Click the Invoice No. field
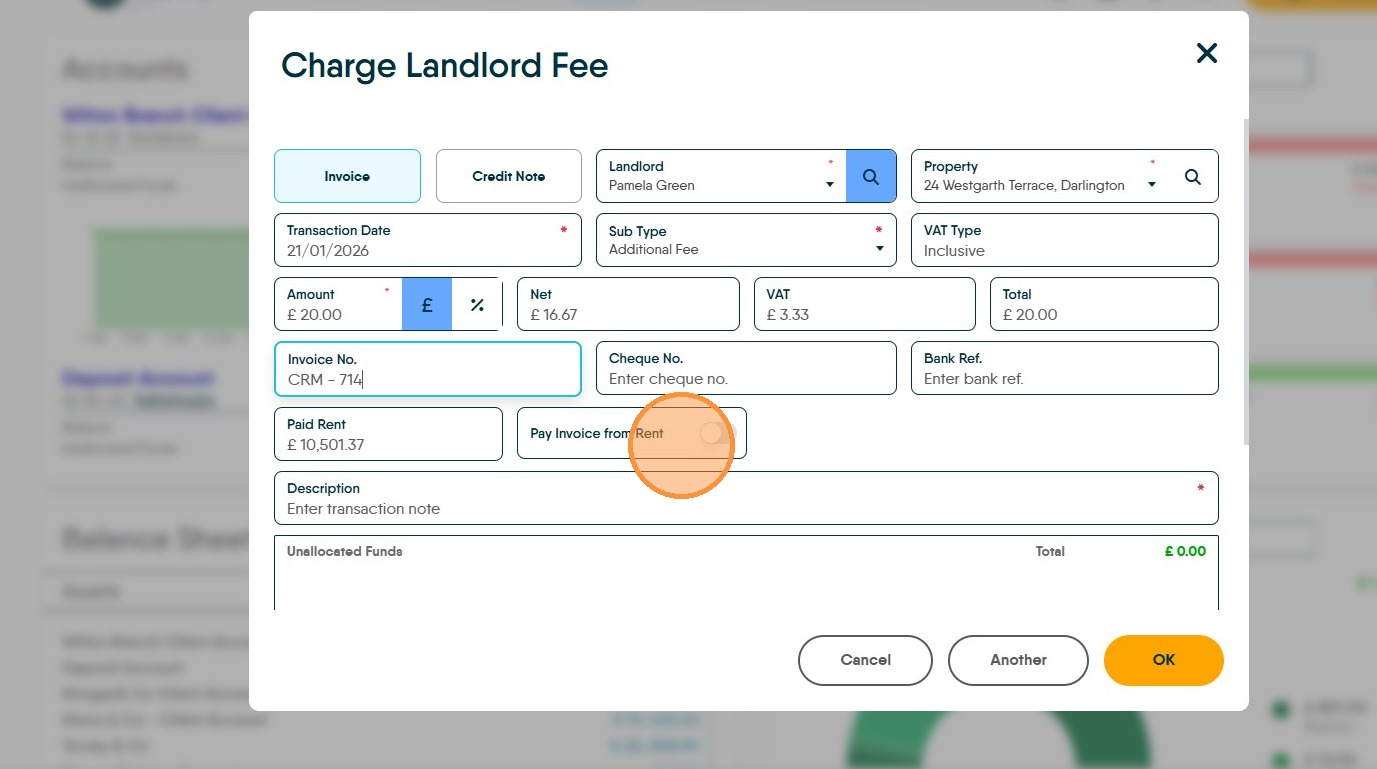This screenshot has height=769, width=1377. [428, 369]
